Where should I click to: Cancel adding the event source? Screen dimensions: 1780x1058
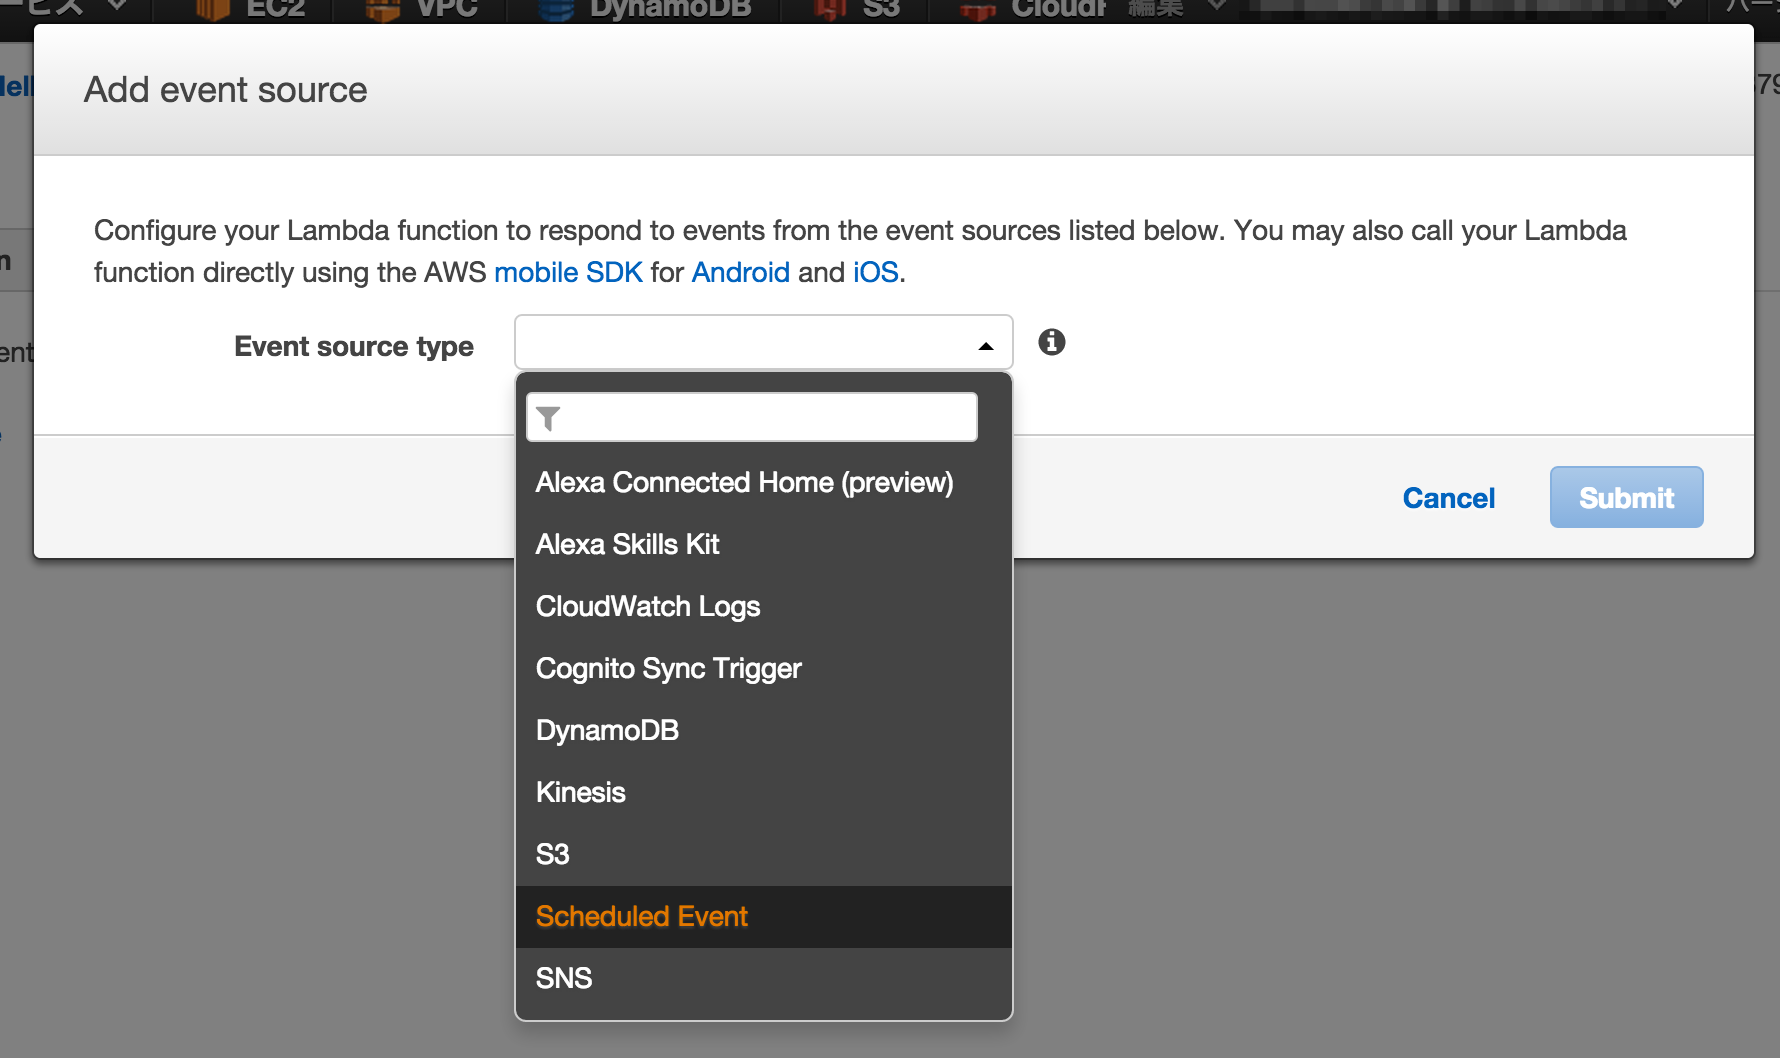click(1449, 497)
